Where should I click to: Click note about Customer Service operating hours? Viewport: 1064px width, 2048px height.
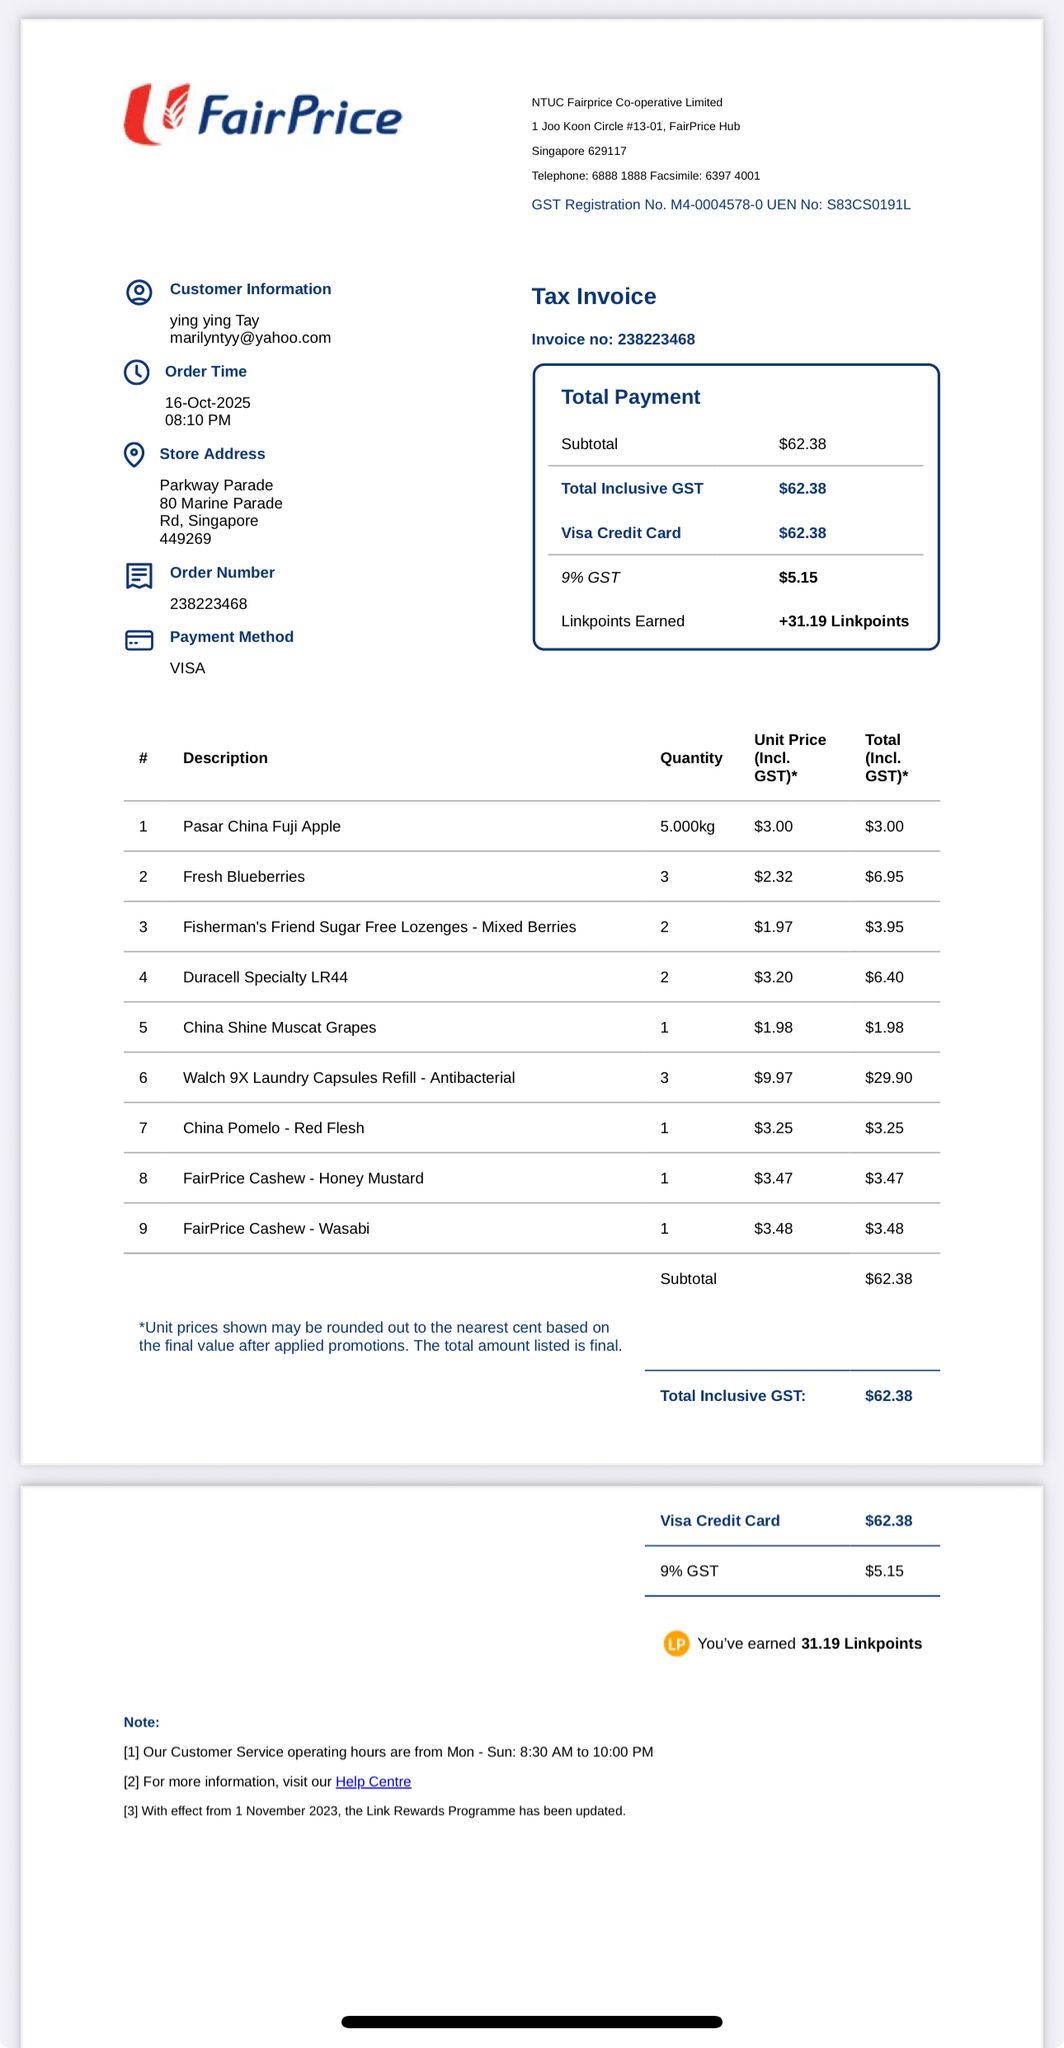pos(388,1752)
